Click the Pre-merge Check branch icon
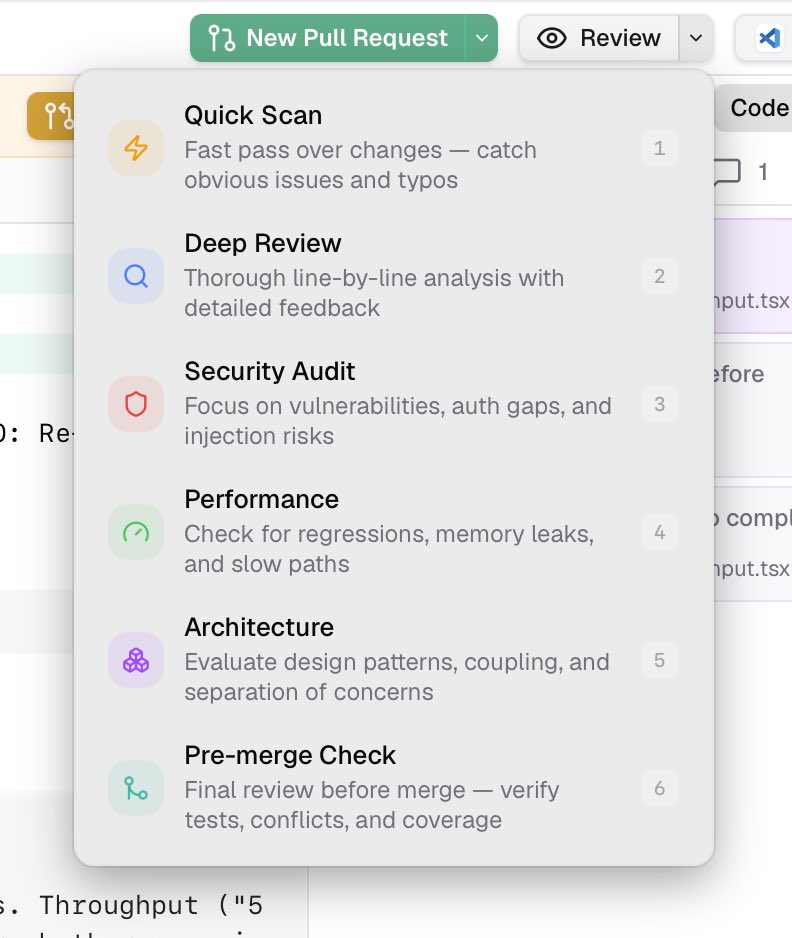 [x=136, y=788]
